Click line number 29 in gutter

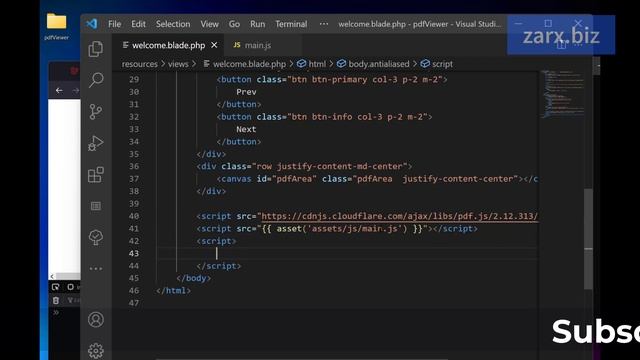(134, 80)
